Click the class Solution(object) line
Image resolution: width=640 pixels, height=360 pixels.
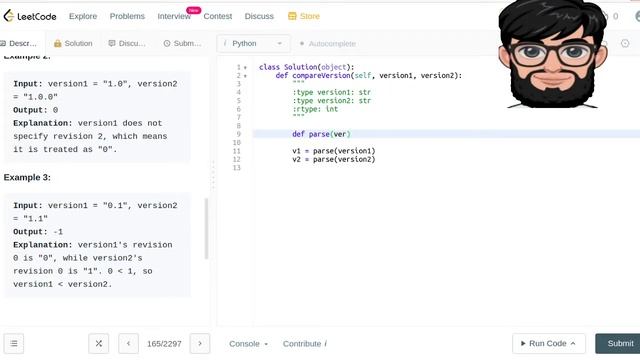[307, 67]
